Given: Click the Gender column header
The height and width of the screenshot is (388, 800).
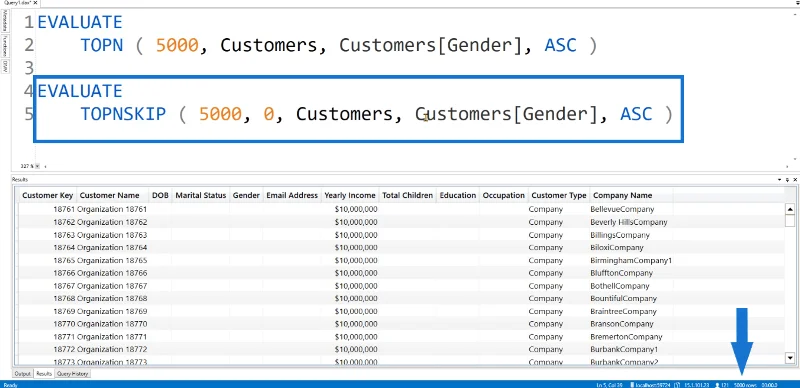Looking at the screenshot, I should pyautogui.click(x=246, y=195).
